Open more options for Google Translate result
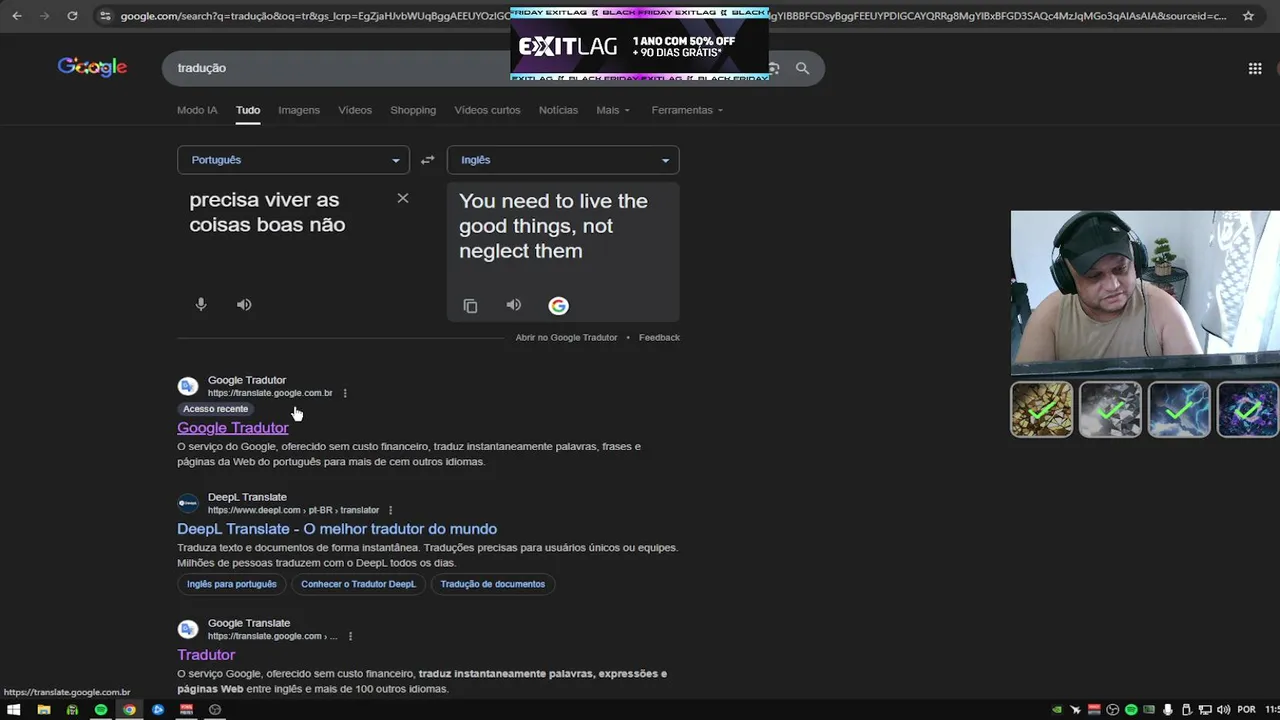 (x=350, y=636)
